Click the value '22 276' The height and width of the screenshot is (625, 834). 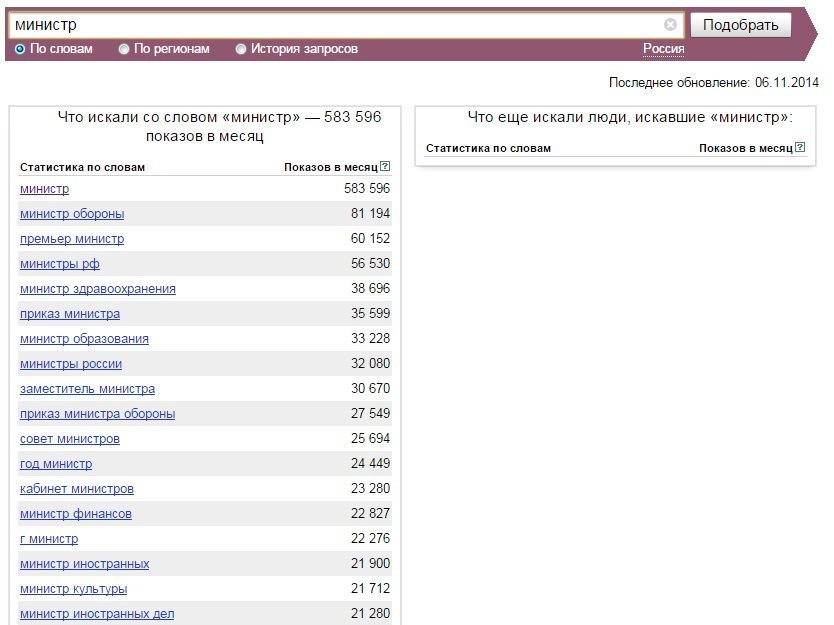[x=370, y=538]
